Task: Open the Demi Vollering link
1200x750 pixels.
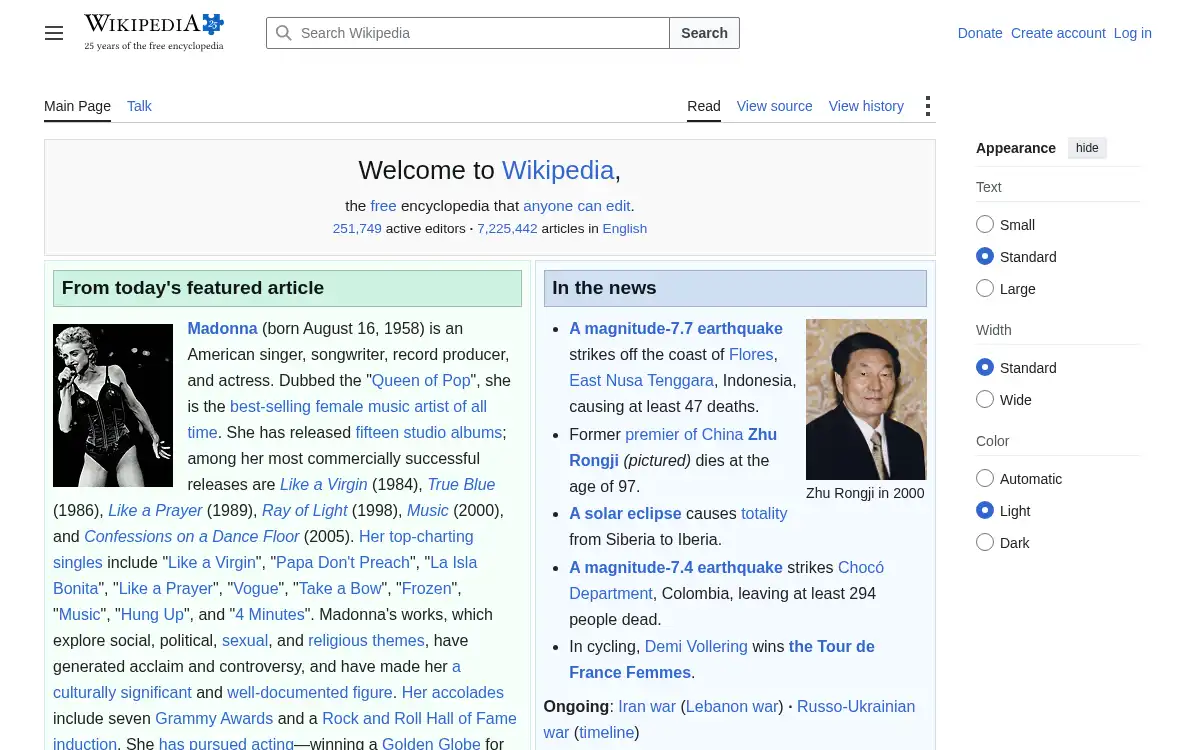Action: coord(696,646)
